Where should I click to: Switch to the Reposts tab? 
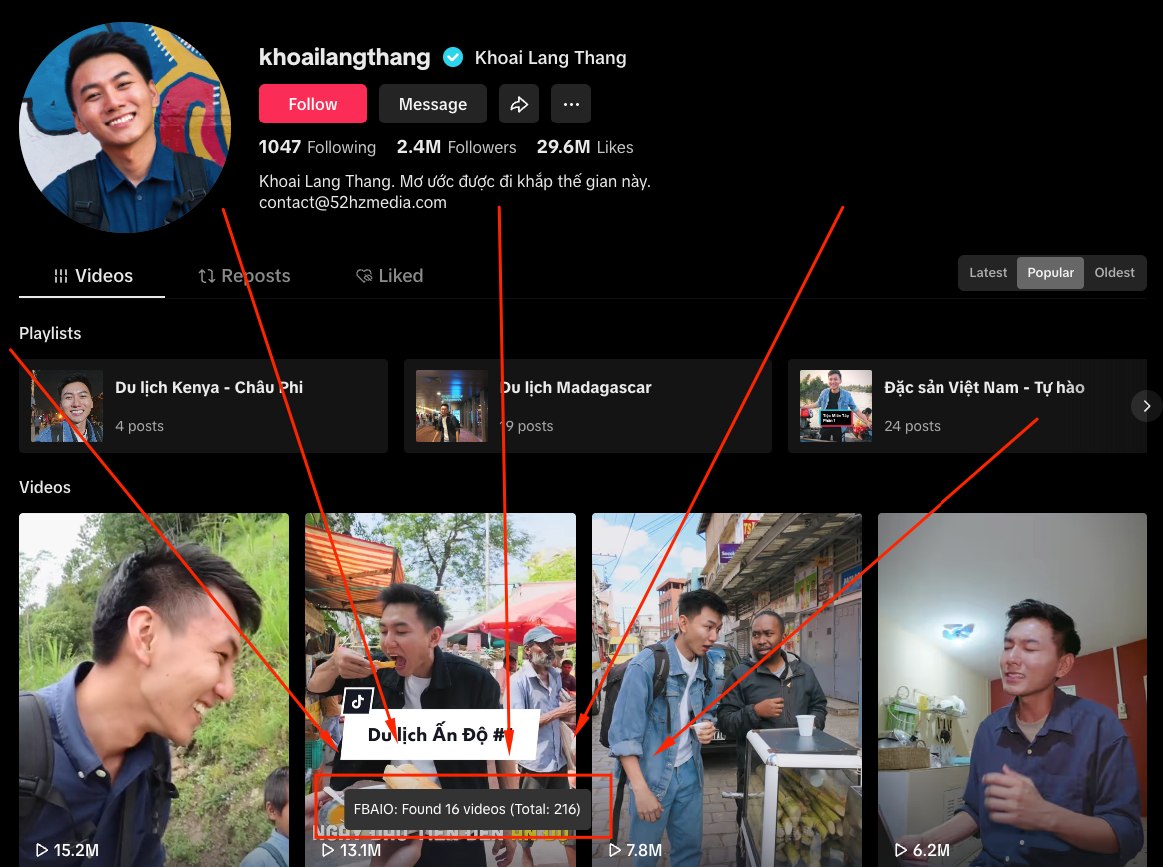click(244, 276)
